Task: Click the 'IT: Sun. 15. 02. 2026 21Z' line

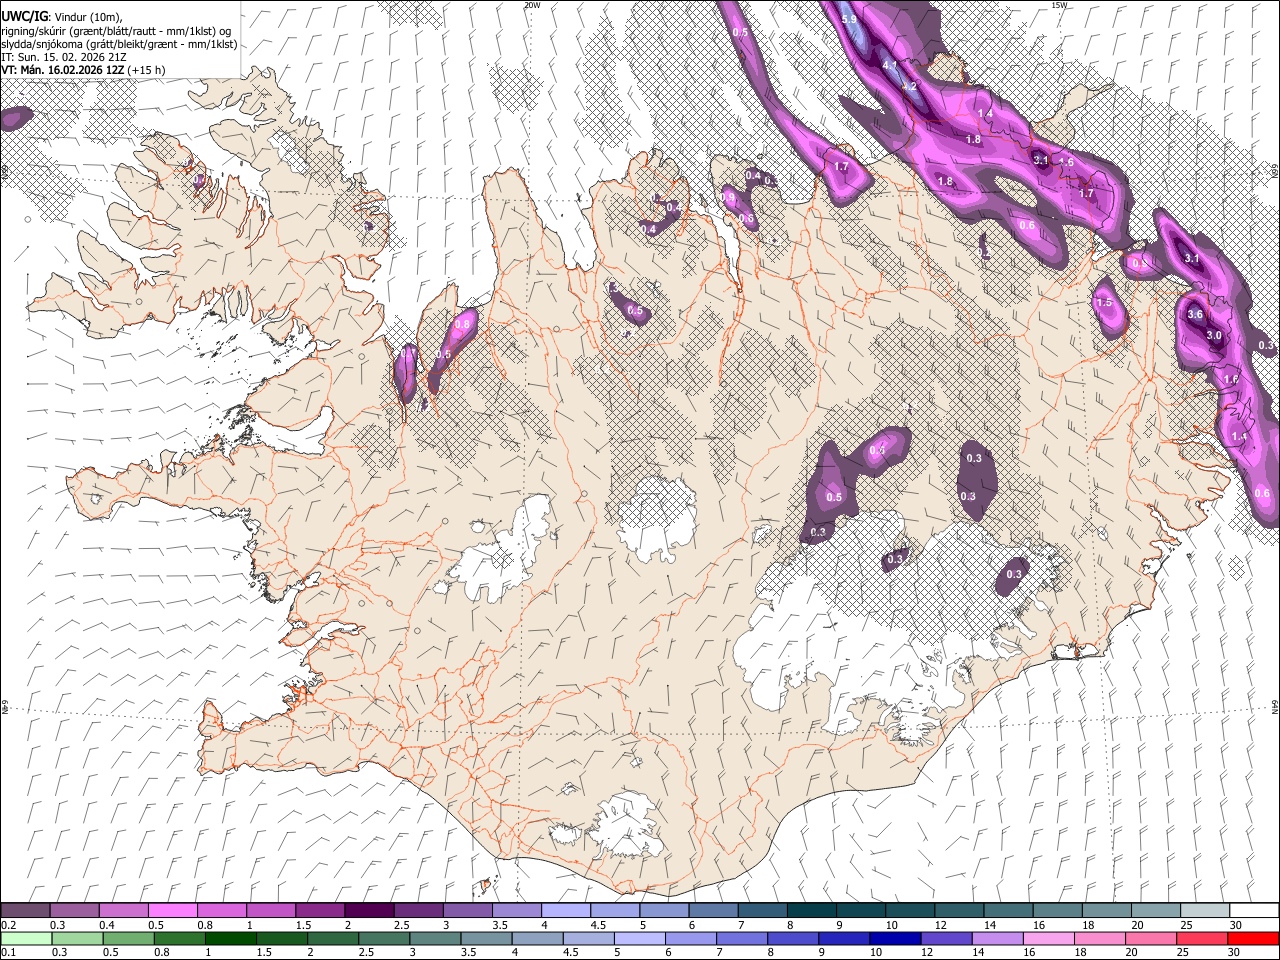Action: pyautogui.click(x=64, y=57)
